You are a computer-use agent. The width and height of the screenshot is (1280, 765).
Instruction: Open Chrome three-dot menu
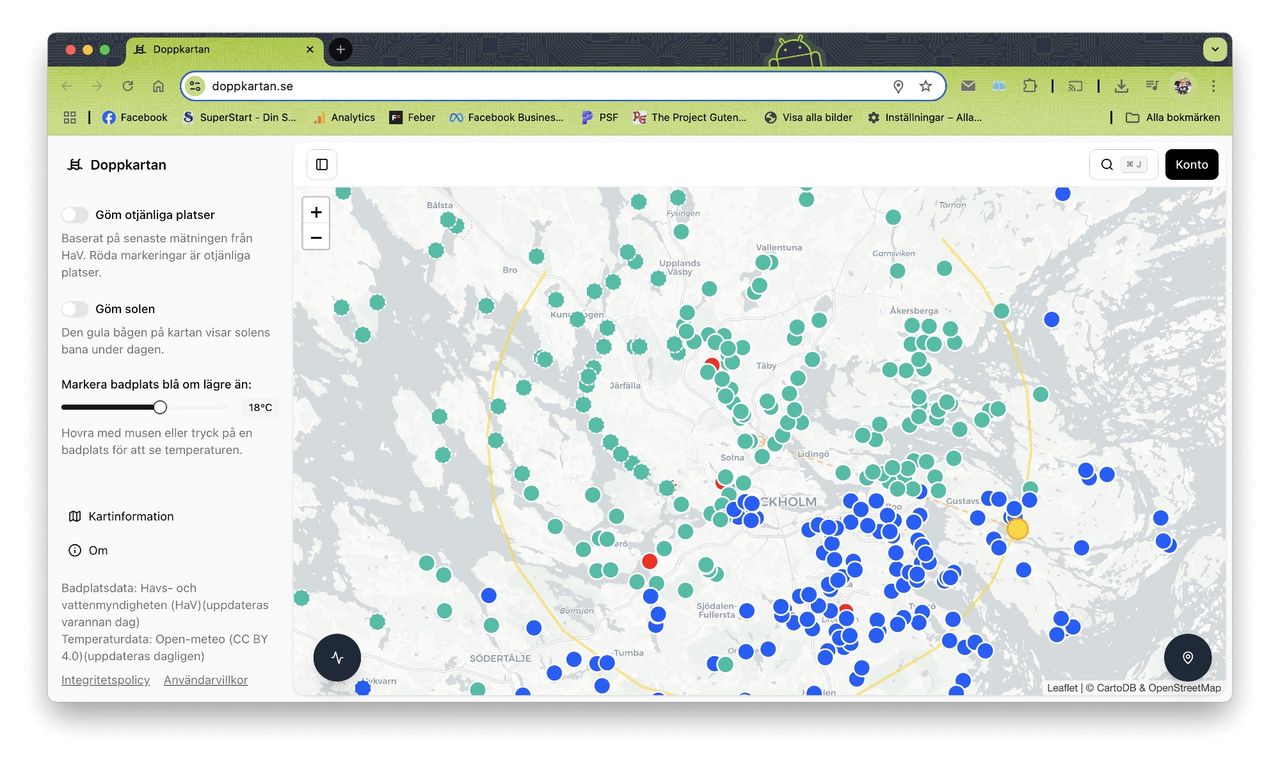coord(1213,87)
